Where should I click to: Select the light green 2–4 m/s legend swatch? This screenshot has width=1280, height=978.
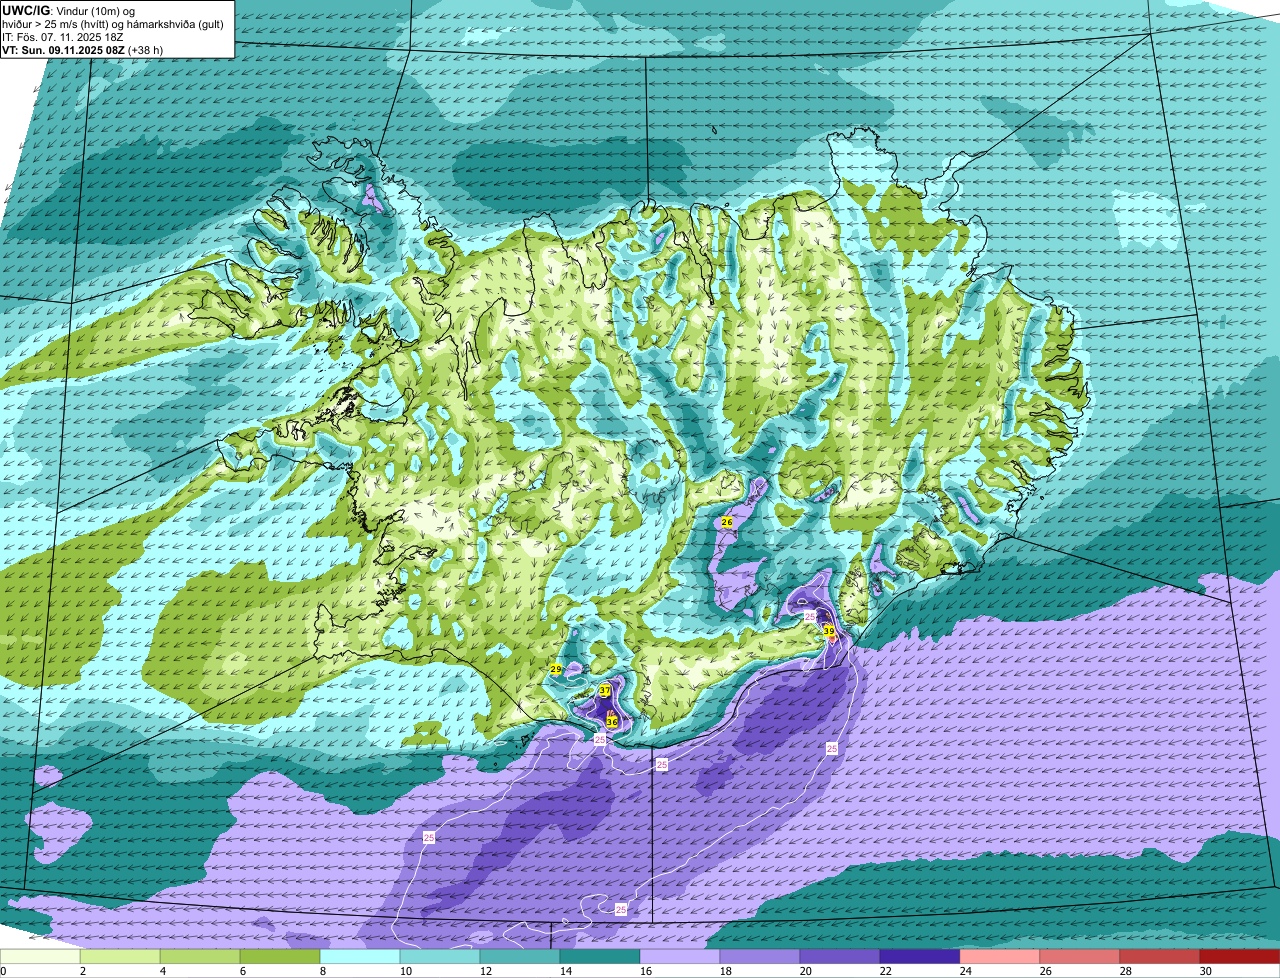click(120, 956)
